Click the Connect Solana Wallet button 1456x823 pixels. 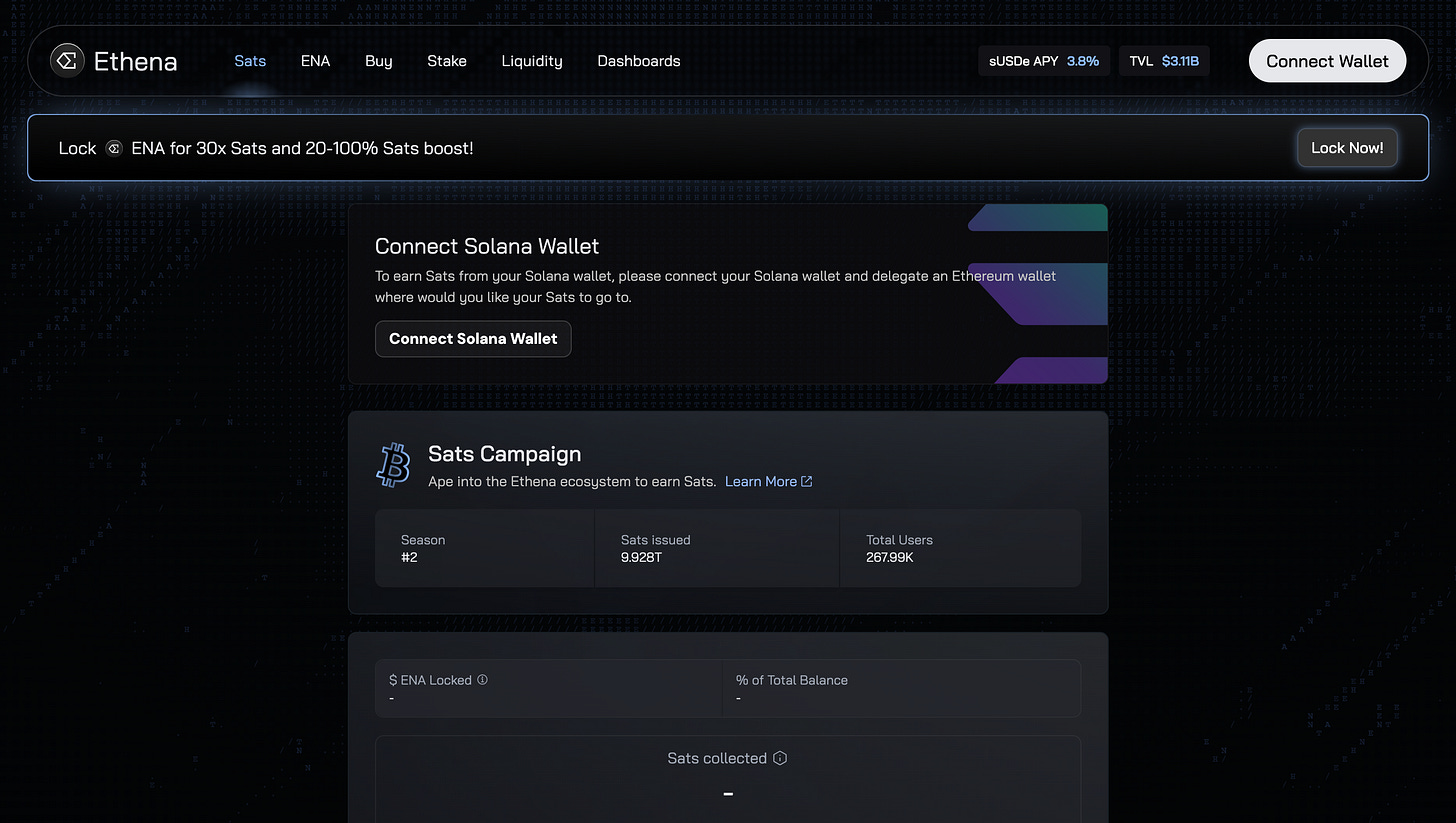tap(473, 339)
